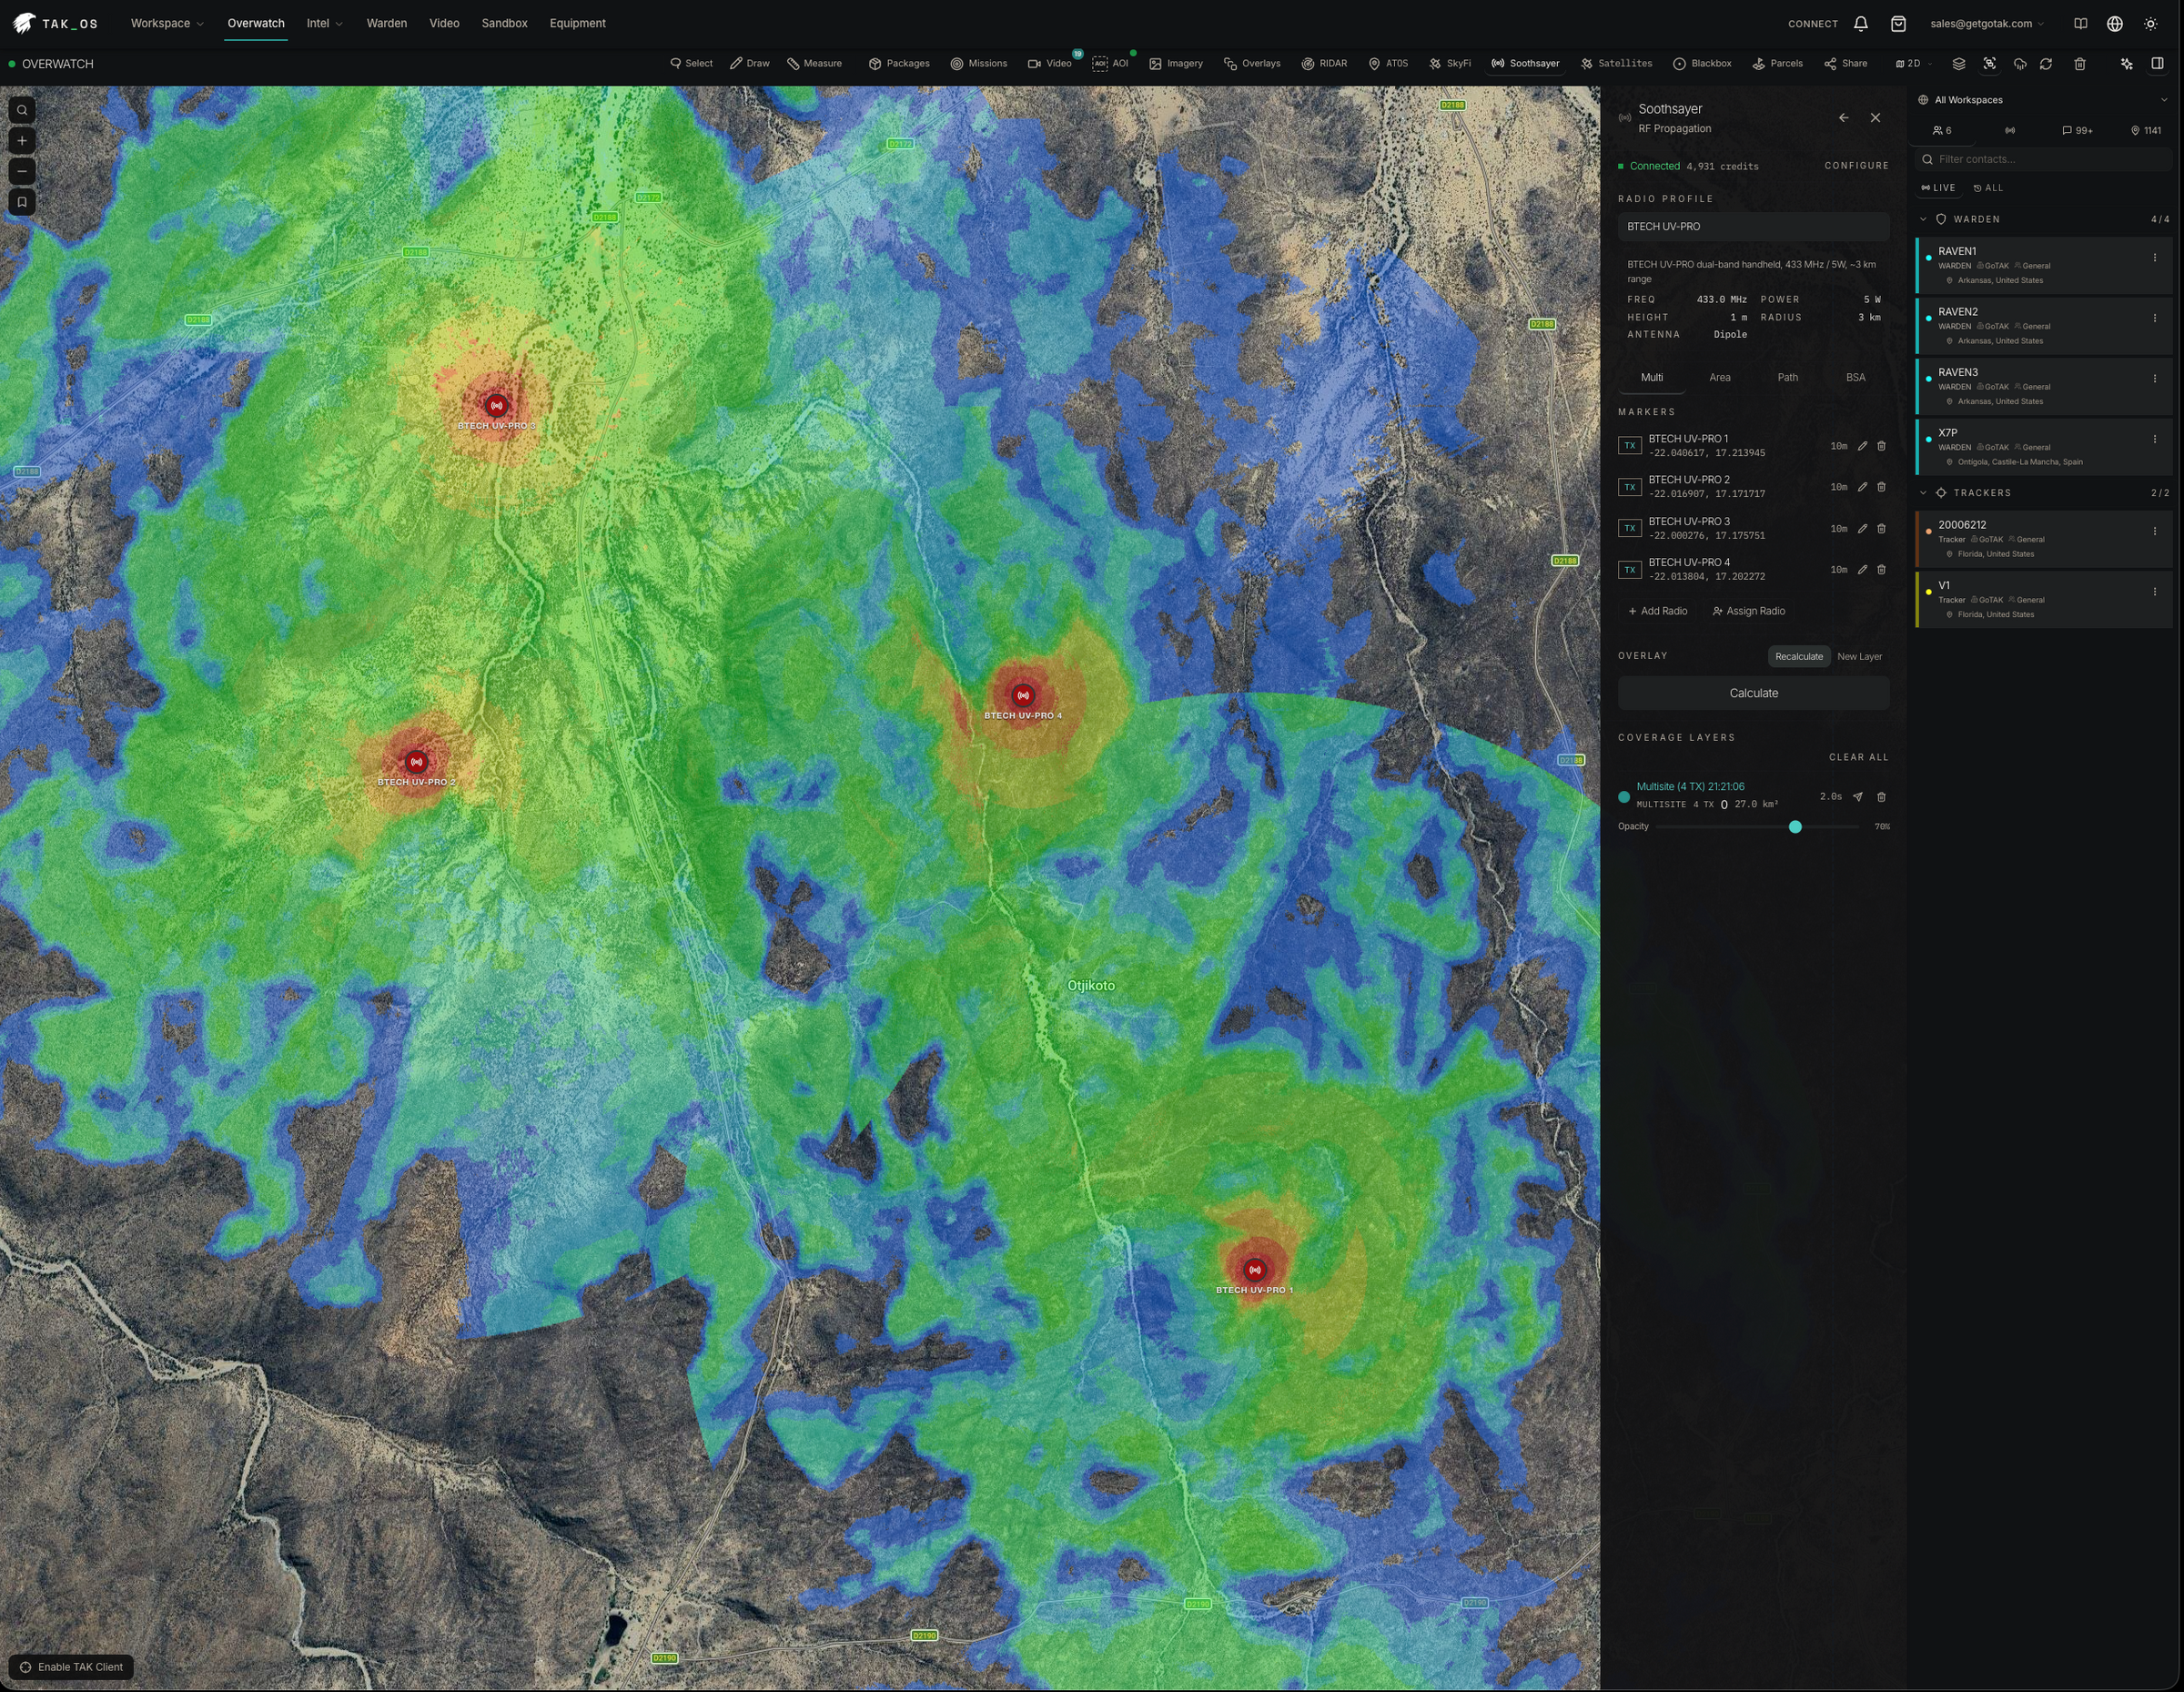Switch contacts filter to ALL
This screenshot has height=1692, width=2184.
tap(1988, 188)
